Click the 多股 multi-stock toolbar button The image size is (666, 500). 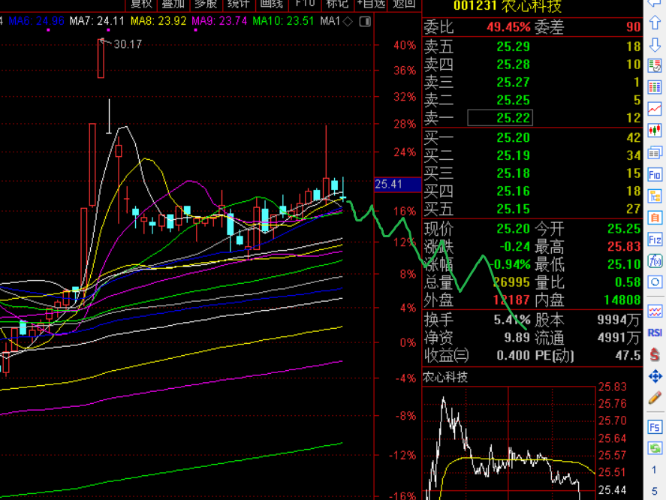[x=206, y=4]
